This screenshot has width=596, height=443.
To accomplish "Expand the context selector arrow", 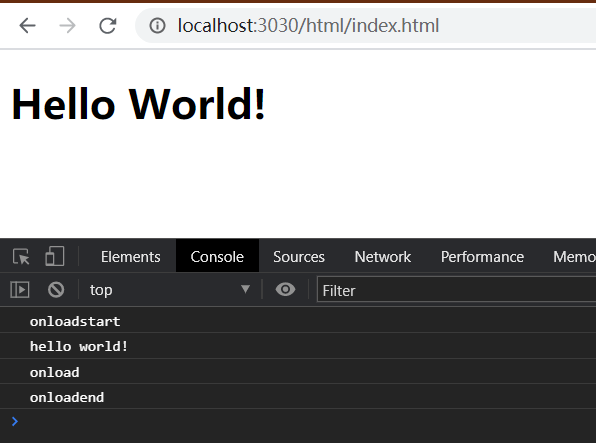I will [246, 289].
